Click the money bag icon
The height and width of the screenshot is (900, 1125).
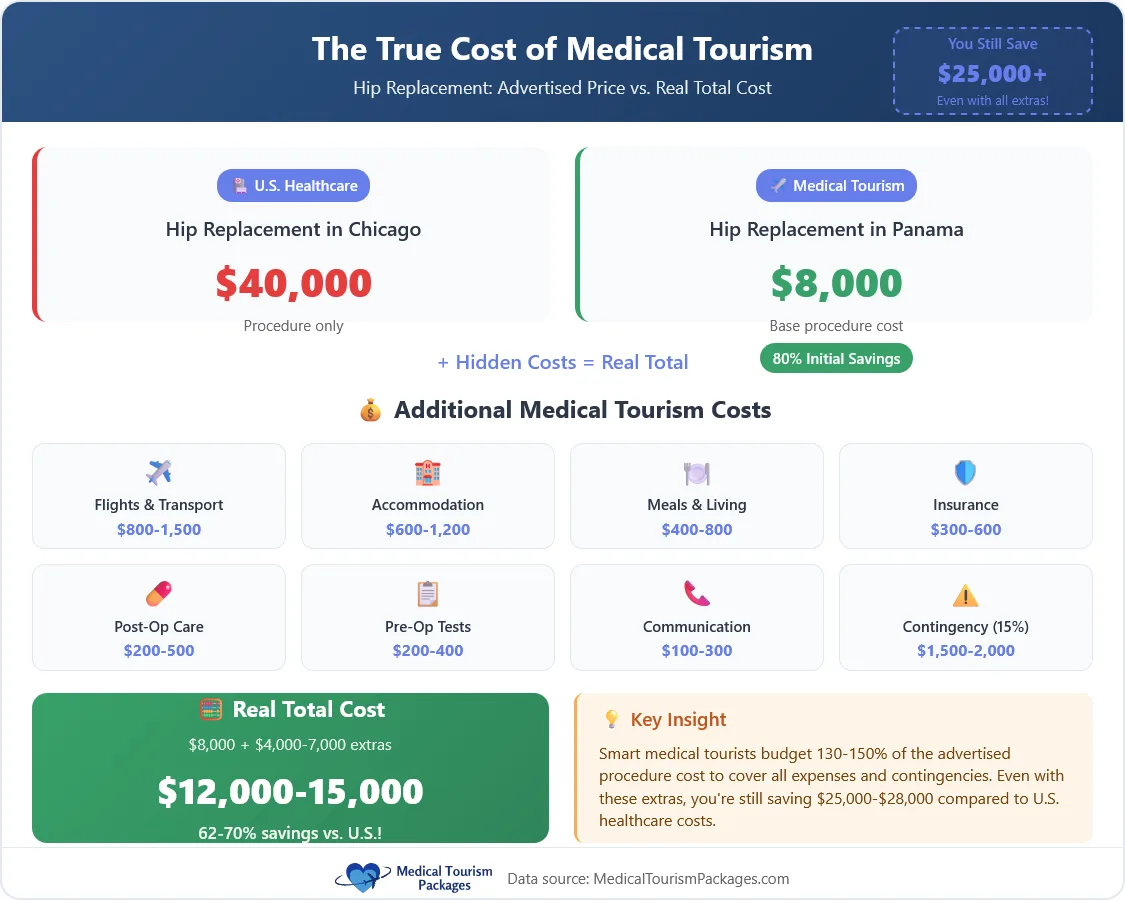(371, 410)
